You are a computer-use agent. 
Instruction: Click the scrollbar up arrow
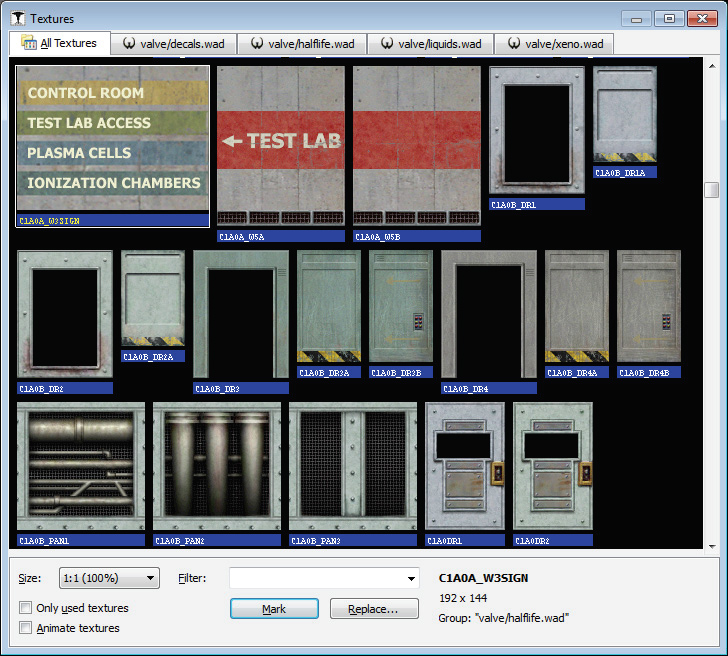(x=712, y=66)
